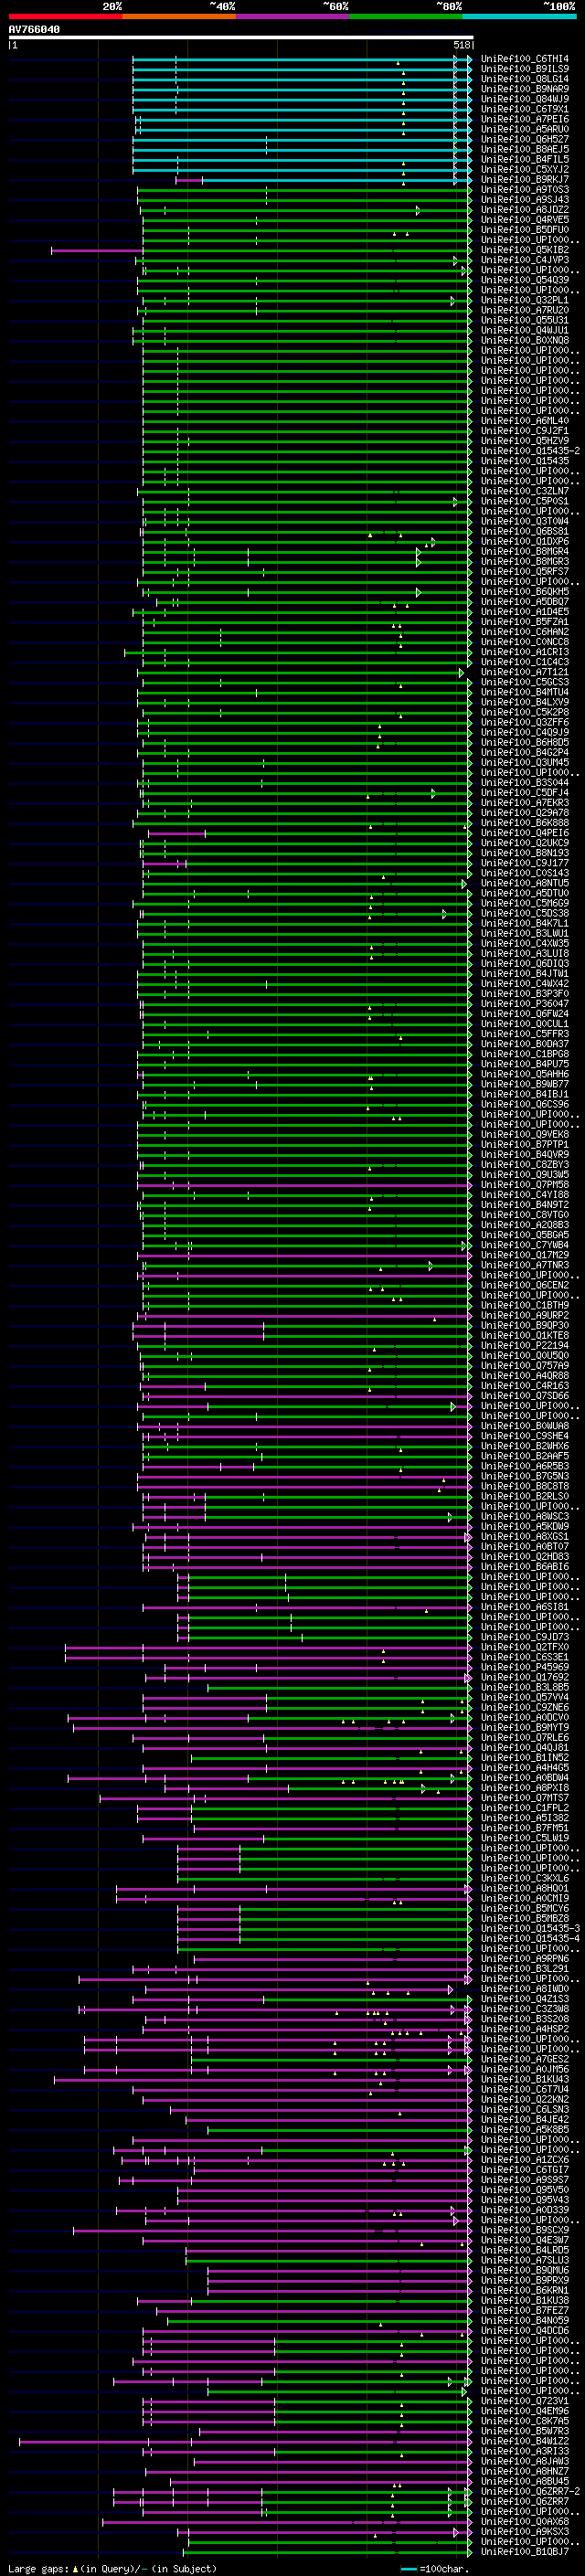Viewport: 585px width, 2576px height.
Task: Select the UniRef100_B4FIL5 label
Action: (525, 159)
